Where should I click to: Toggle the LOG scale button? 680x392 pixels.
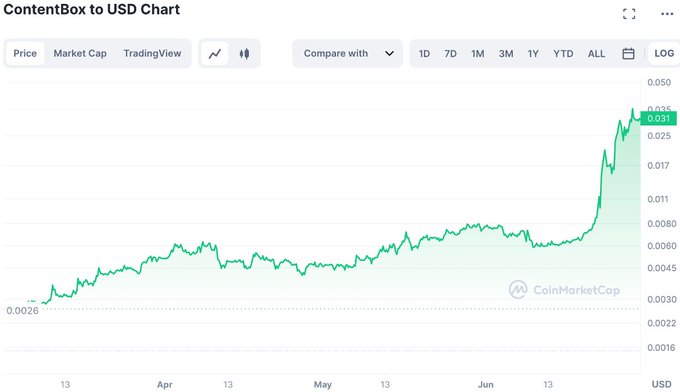(x=664, y=53)
